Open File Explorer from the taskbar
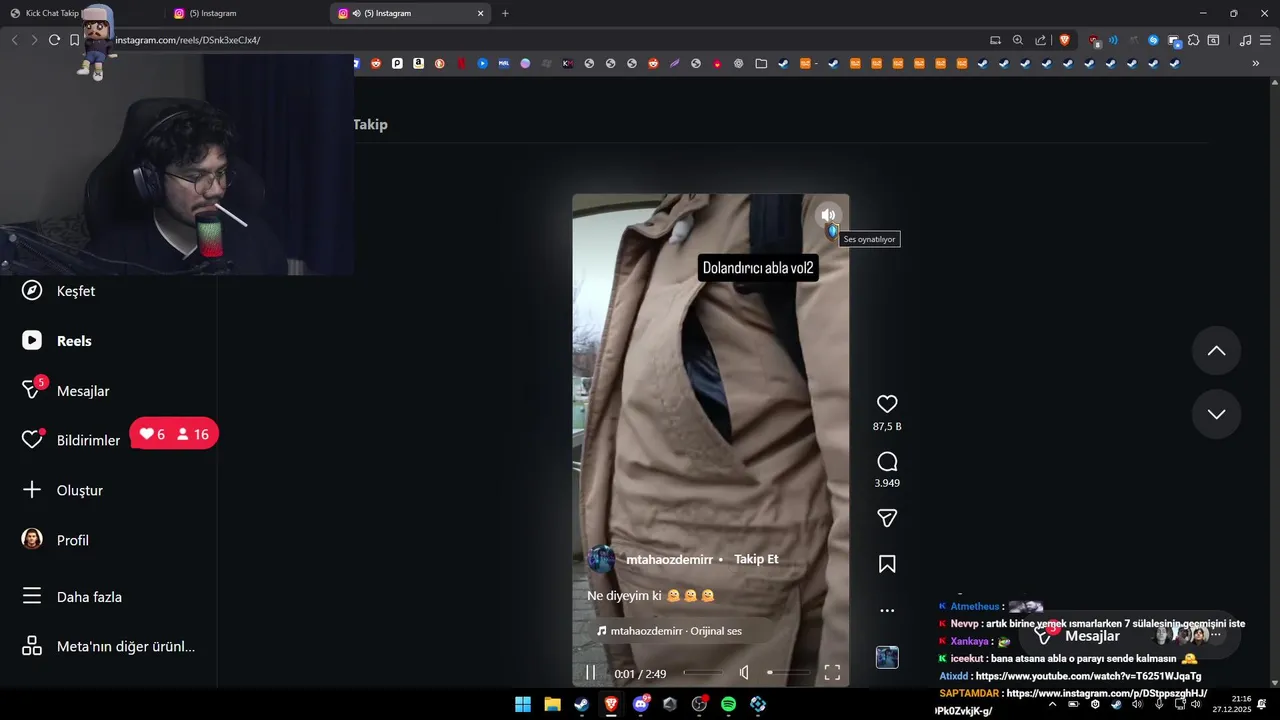Image resolution: width=1280 pixels, height=720 pixels. pyautogui.click(x=552, y=704)
